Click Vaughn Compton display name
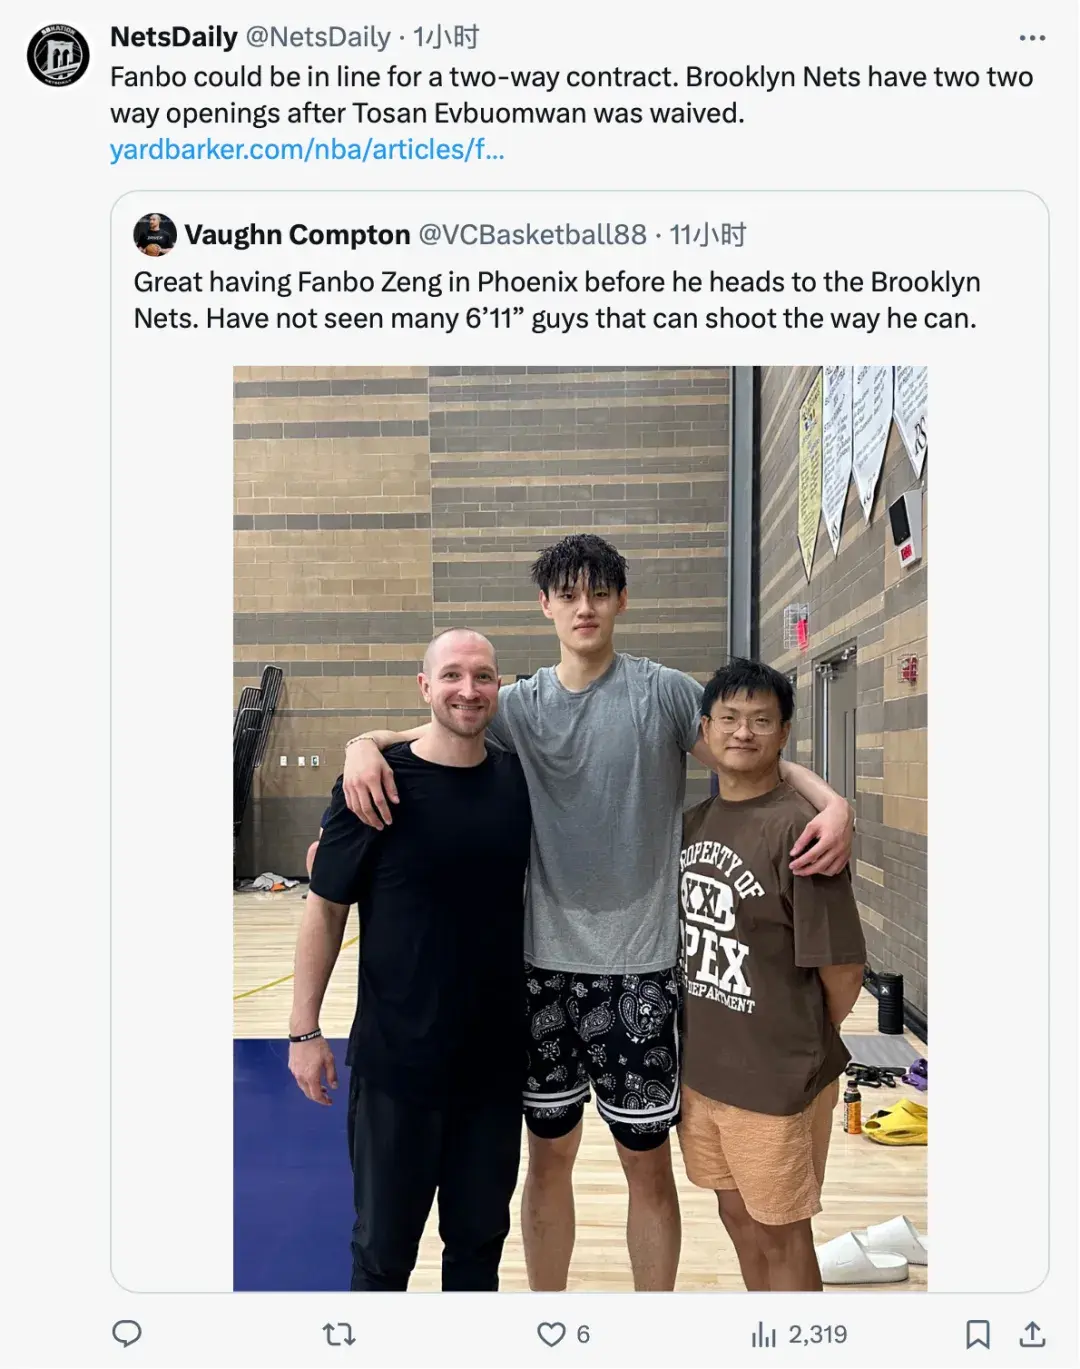 pyautogui.click(x=297, y=235)
